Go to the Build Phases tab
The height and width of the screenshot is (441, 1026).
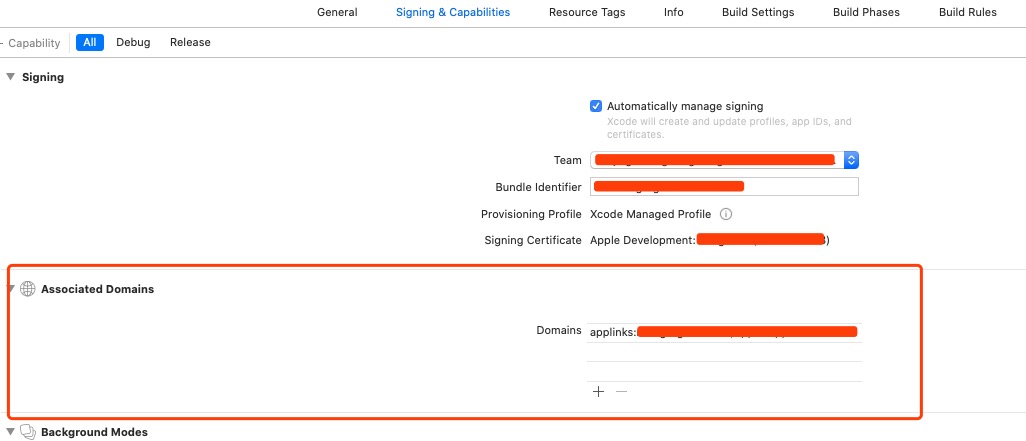pyautogui.click(x=866, y=12)
